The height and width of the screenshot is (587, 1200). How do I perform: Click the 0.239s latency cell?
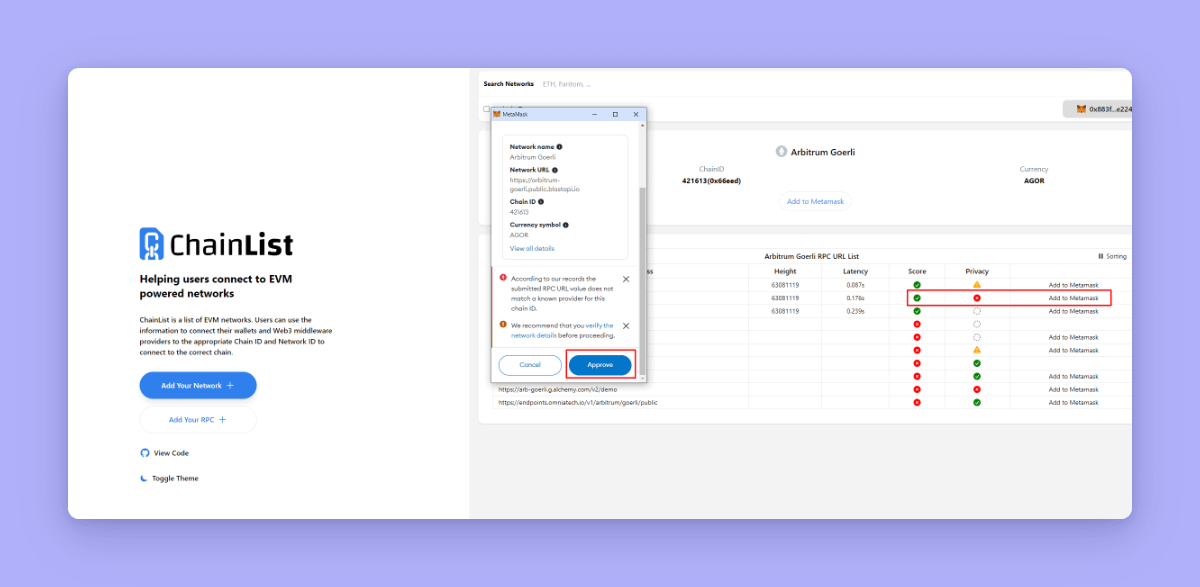pos(856,311)
